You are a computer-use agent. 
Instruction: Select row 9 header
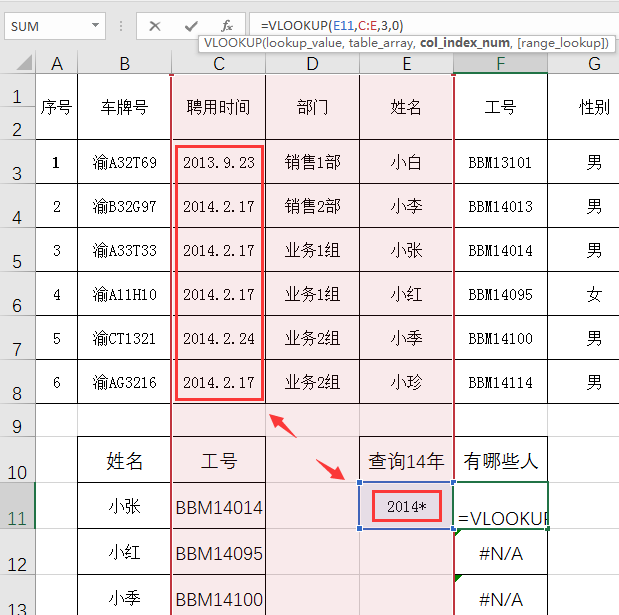17,420
